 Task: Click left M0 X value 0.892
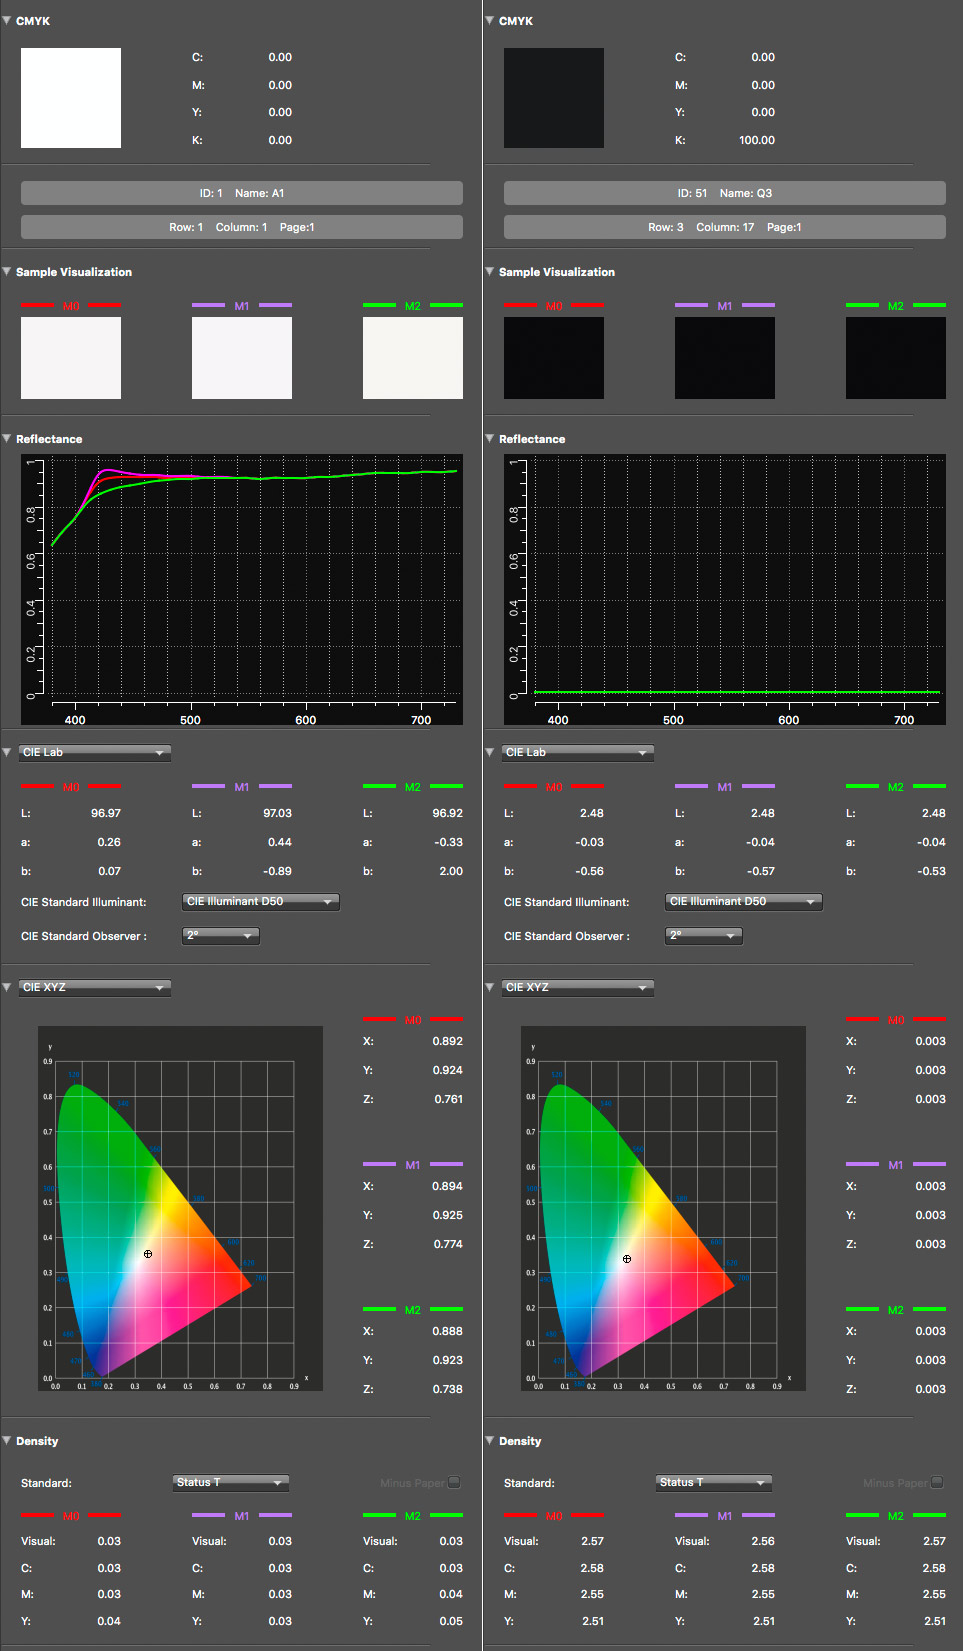point(448,1041)
